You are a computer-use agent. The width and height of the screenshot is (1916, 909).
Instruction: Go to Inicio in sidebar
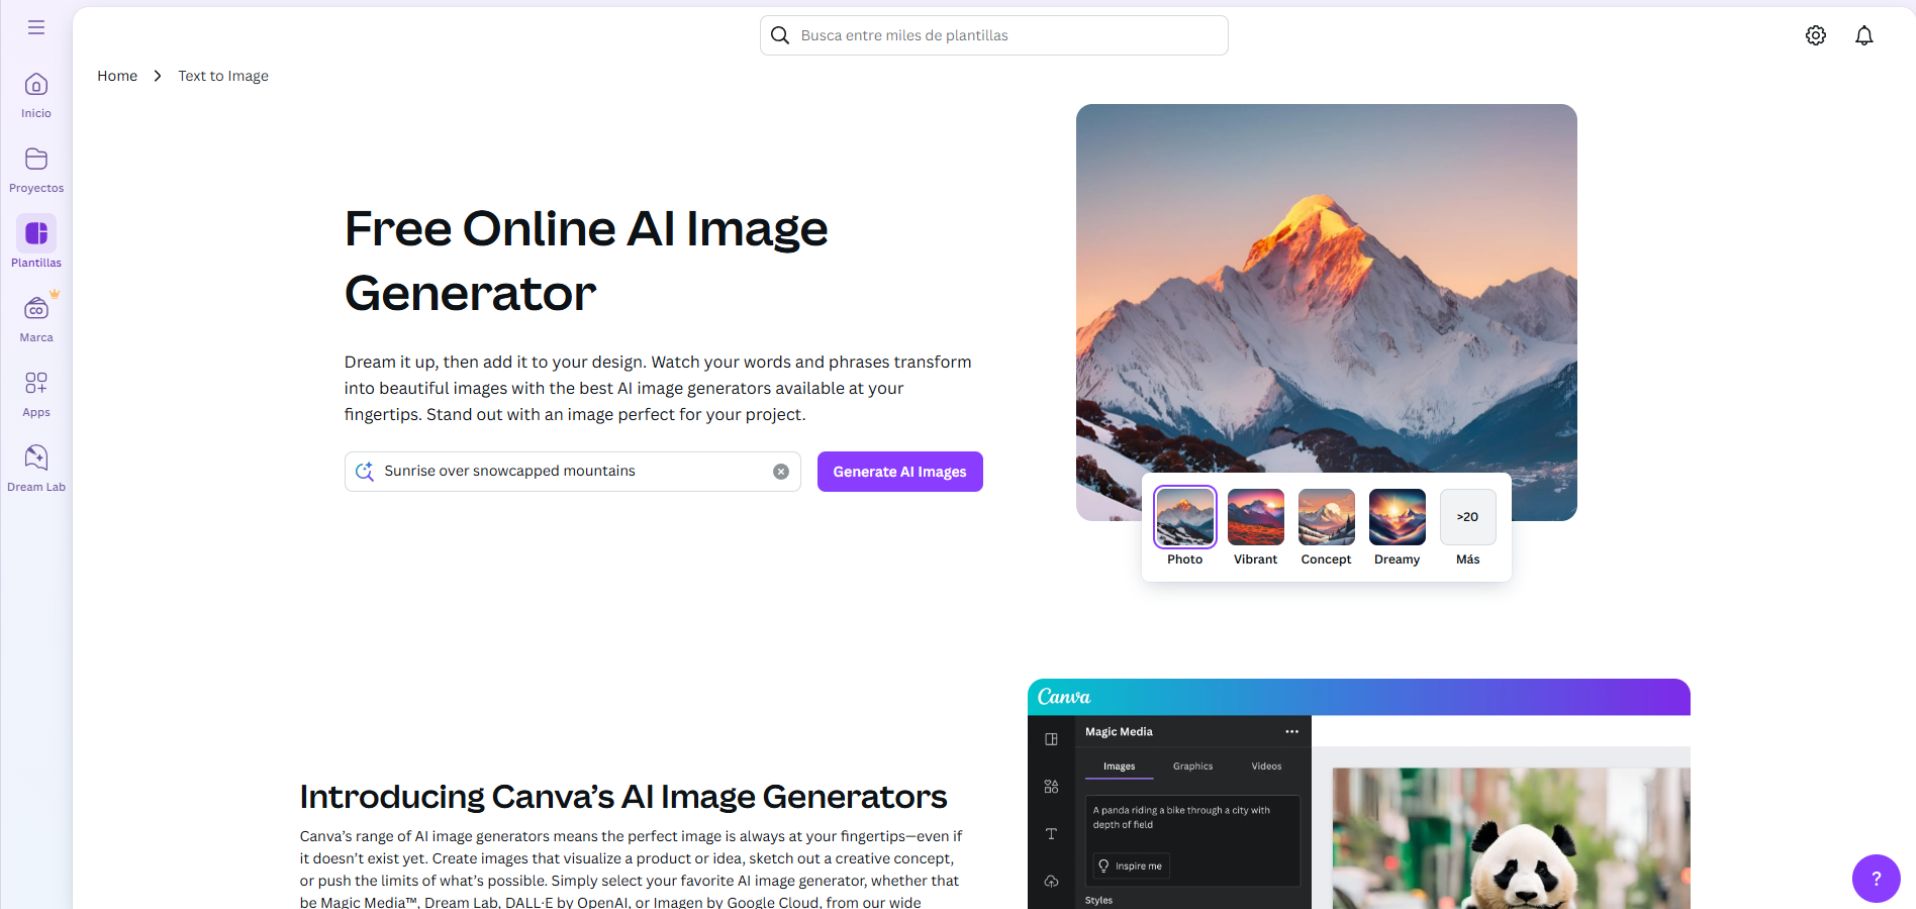click(x=36, y=96)
